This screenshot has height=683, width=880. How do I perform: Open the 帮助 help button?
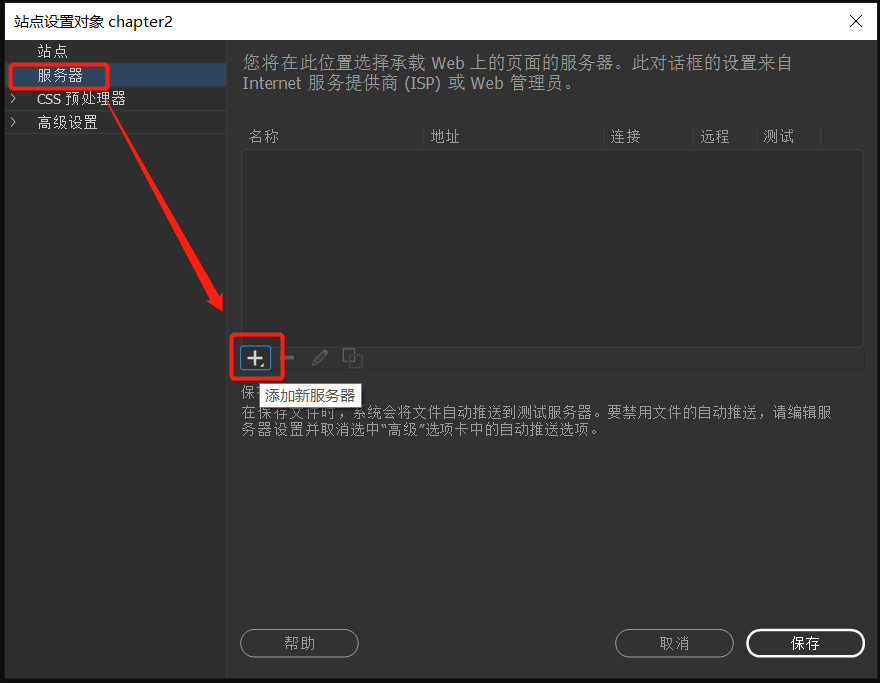pyautogui.click(x=299, y=643)
